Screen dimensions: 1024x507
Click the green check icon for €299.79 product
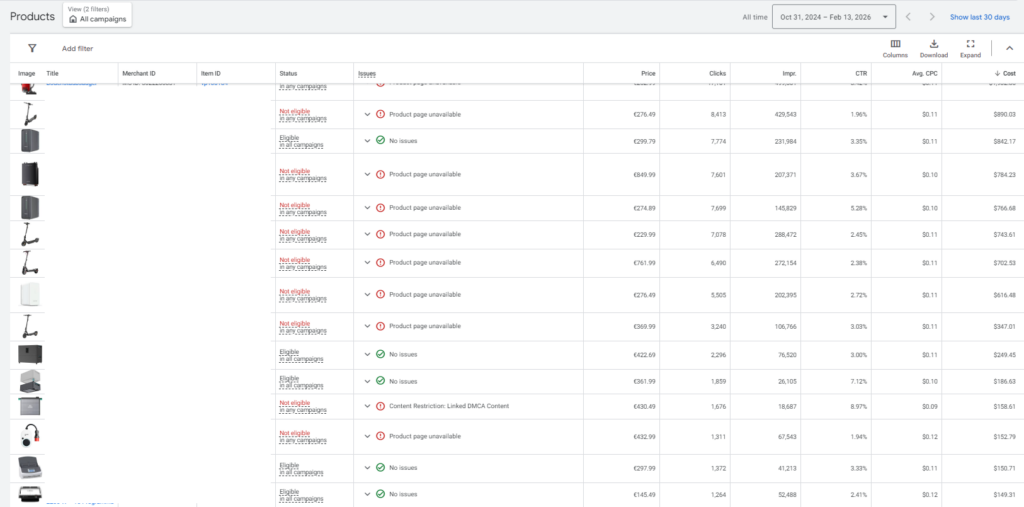pos(380,140)
